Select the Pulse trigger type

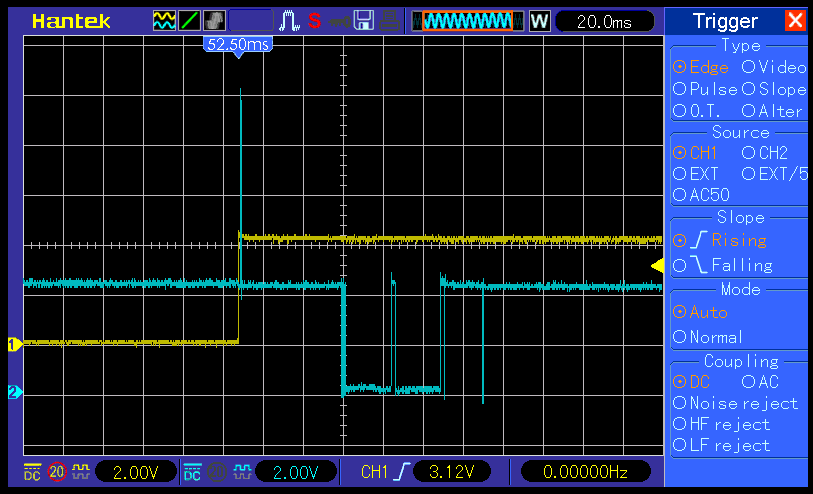coord(705,89)
